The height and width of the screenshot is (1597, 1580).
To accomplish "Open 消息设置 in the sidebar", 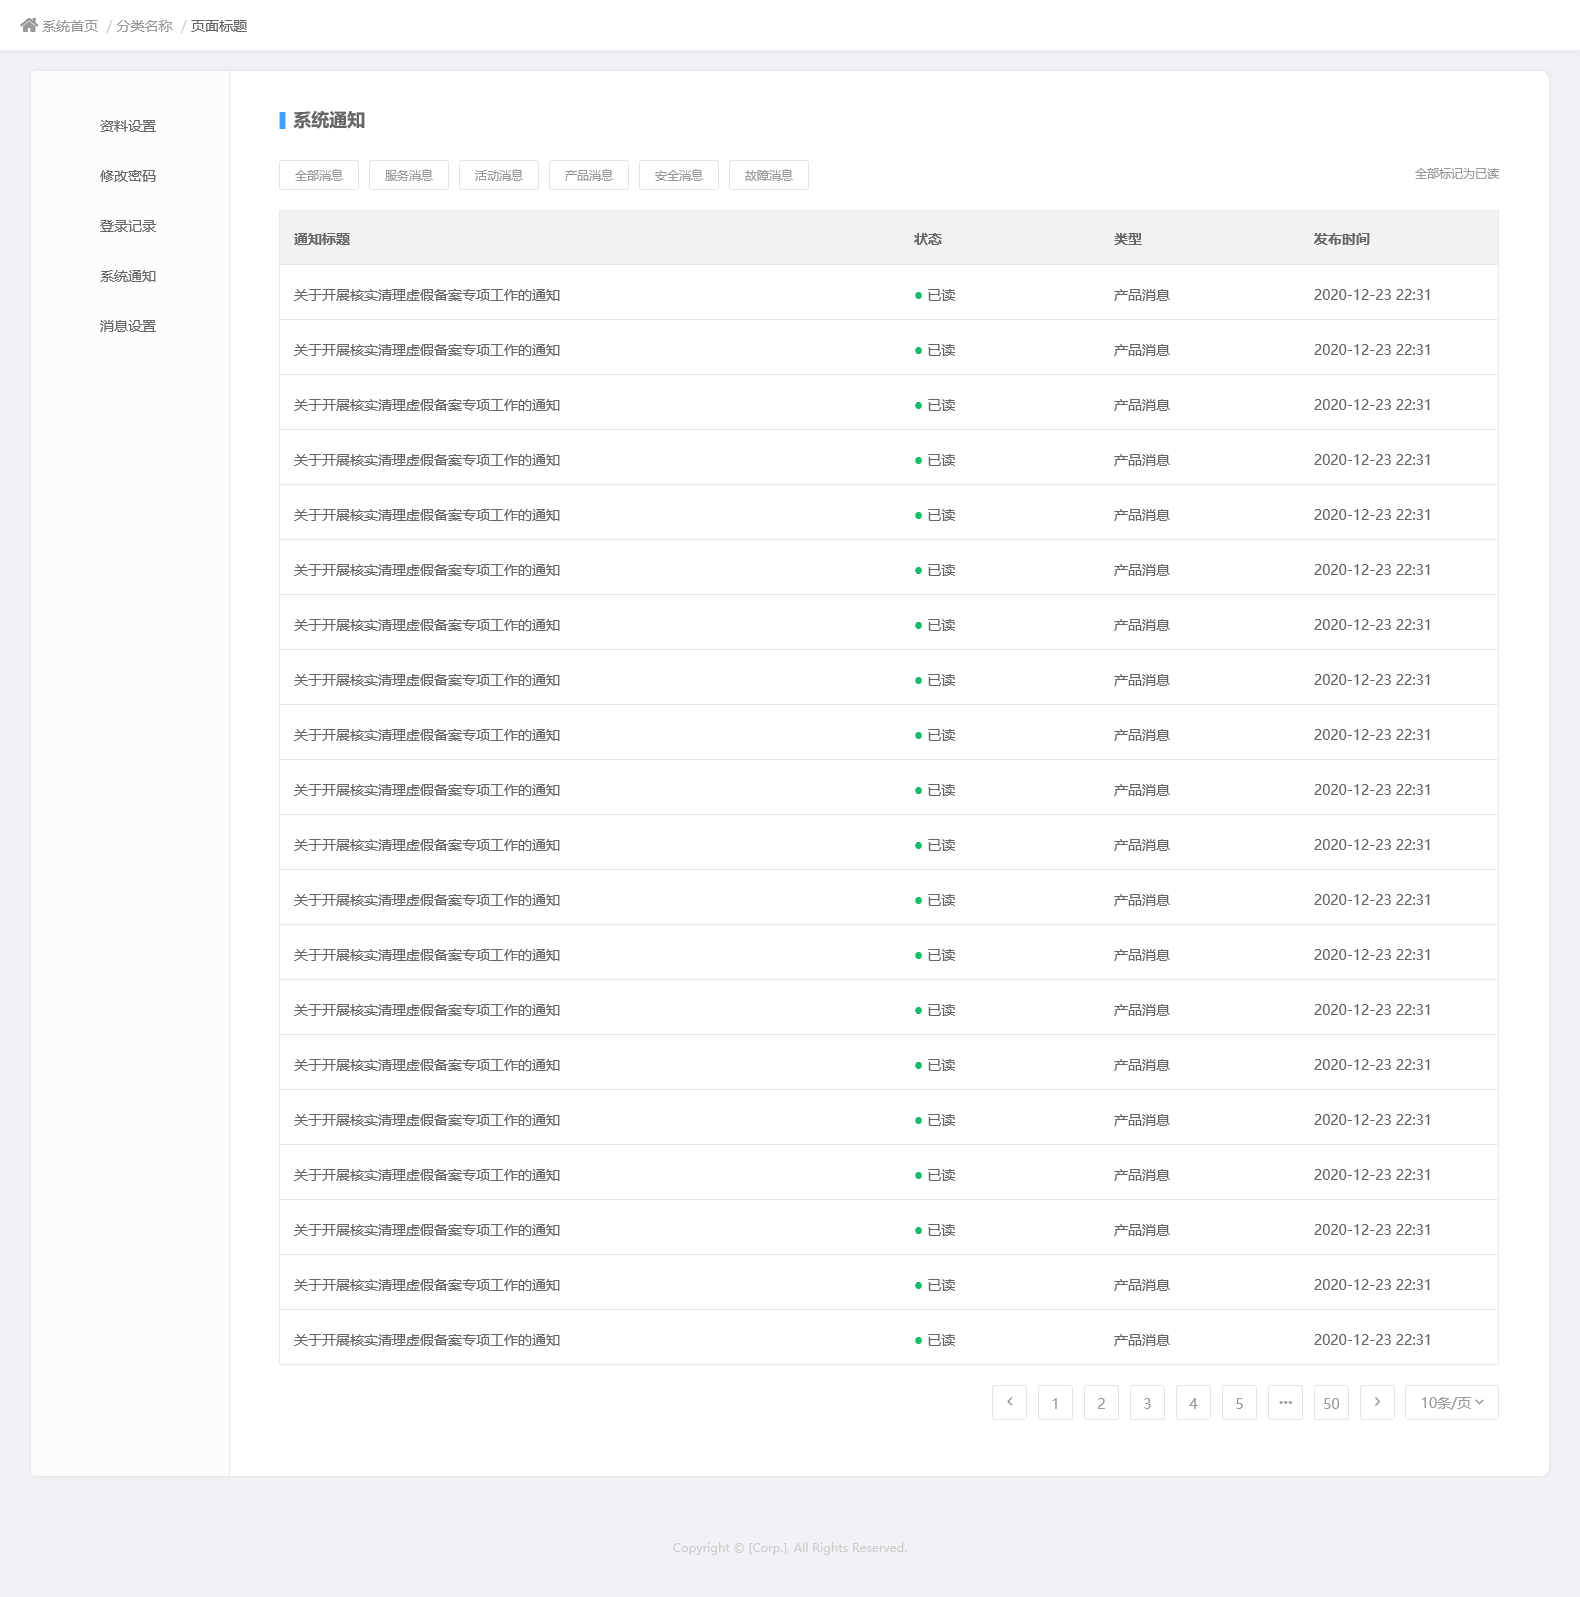I will 128,326.
